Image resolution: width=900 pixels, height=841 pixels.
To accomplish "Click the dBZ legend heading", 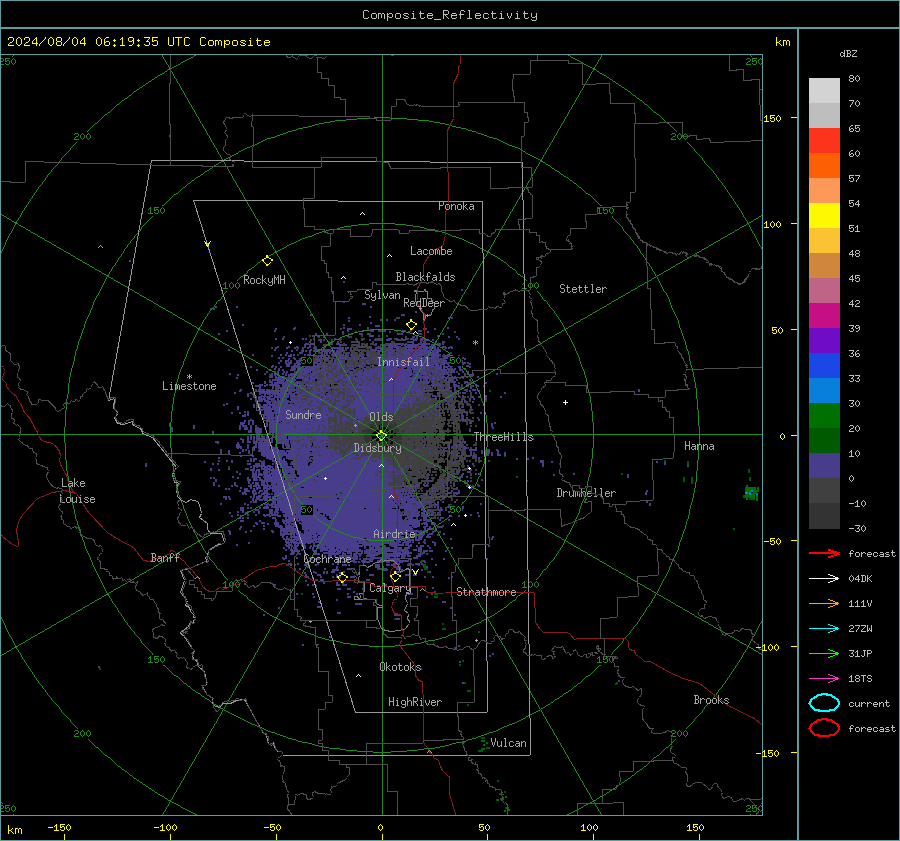I will pos(848,53).
